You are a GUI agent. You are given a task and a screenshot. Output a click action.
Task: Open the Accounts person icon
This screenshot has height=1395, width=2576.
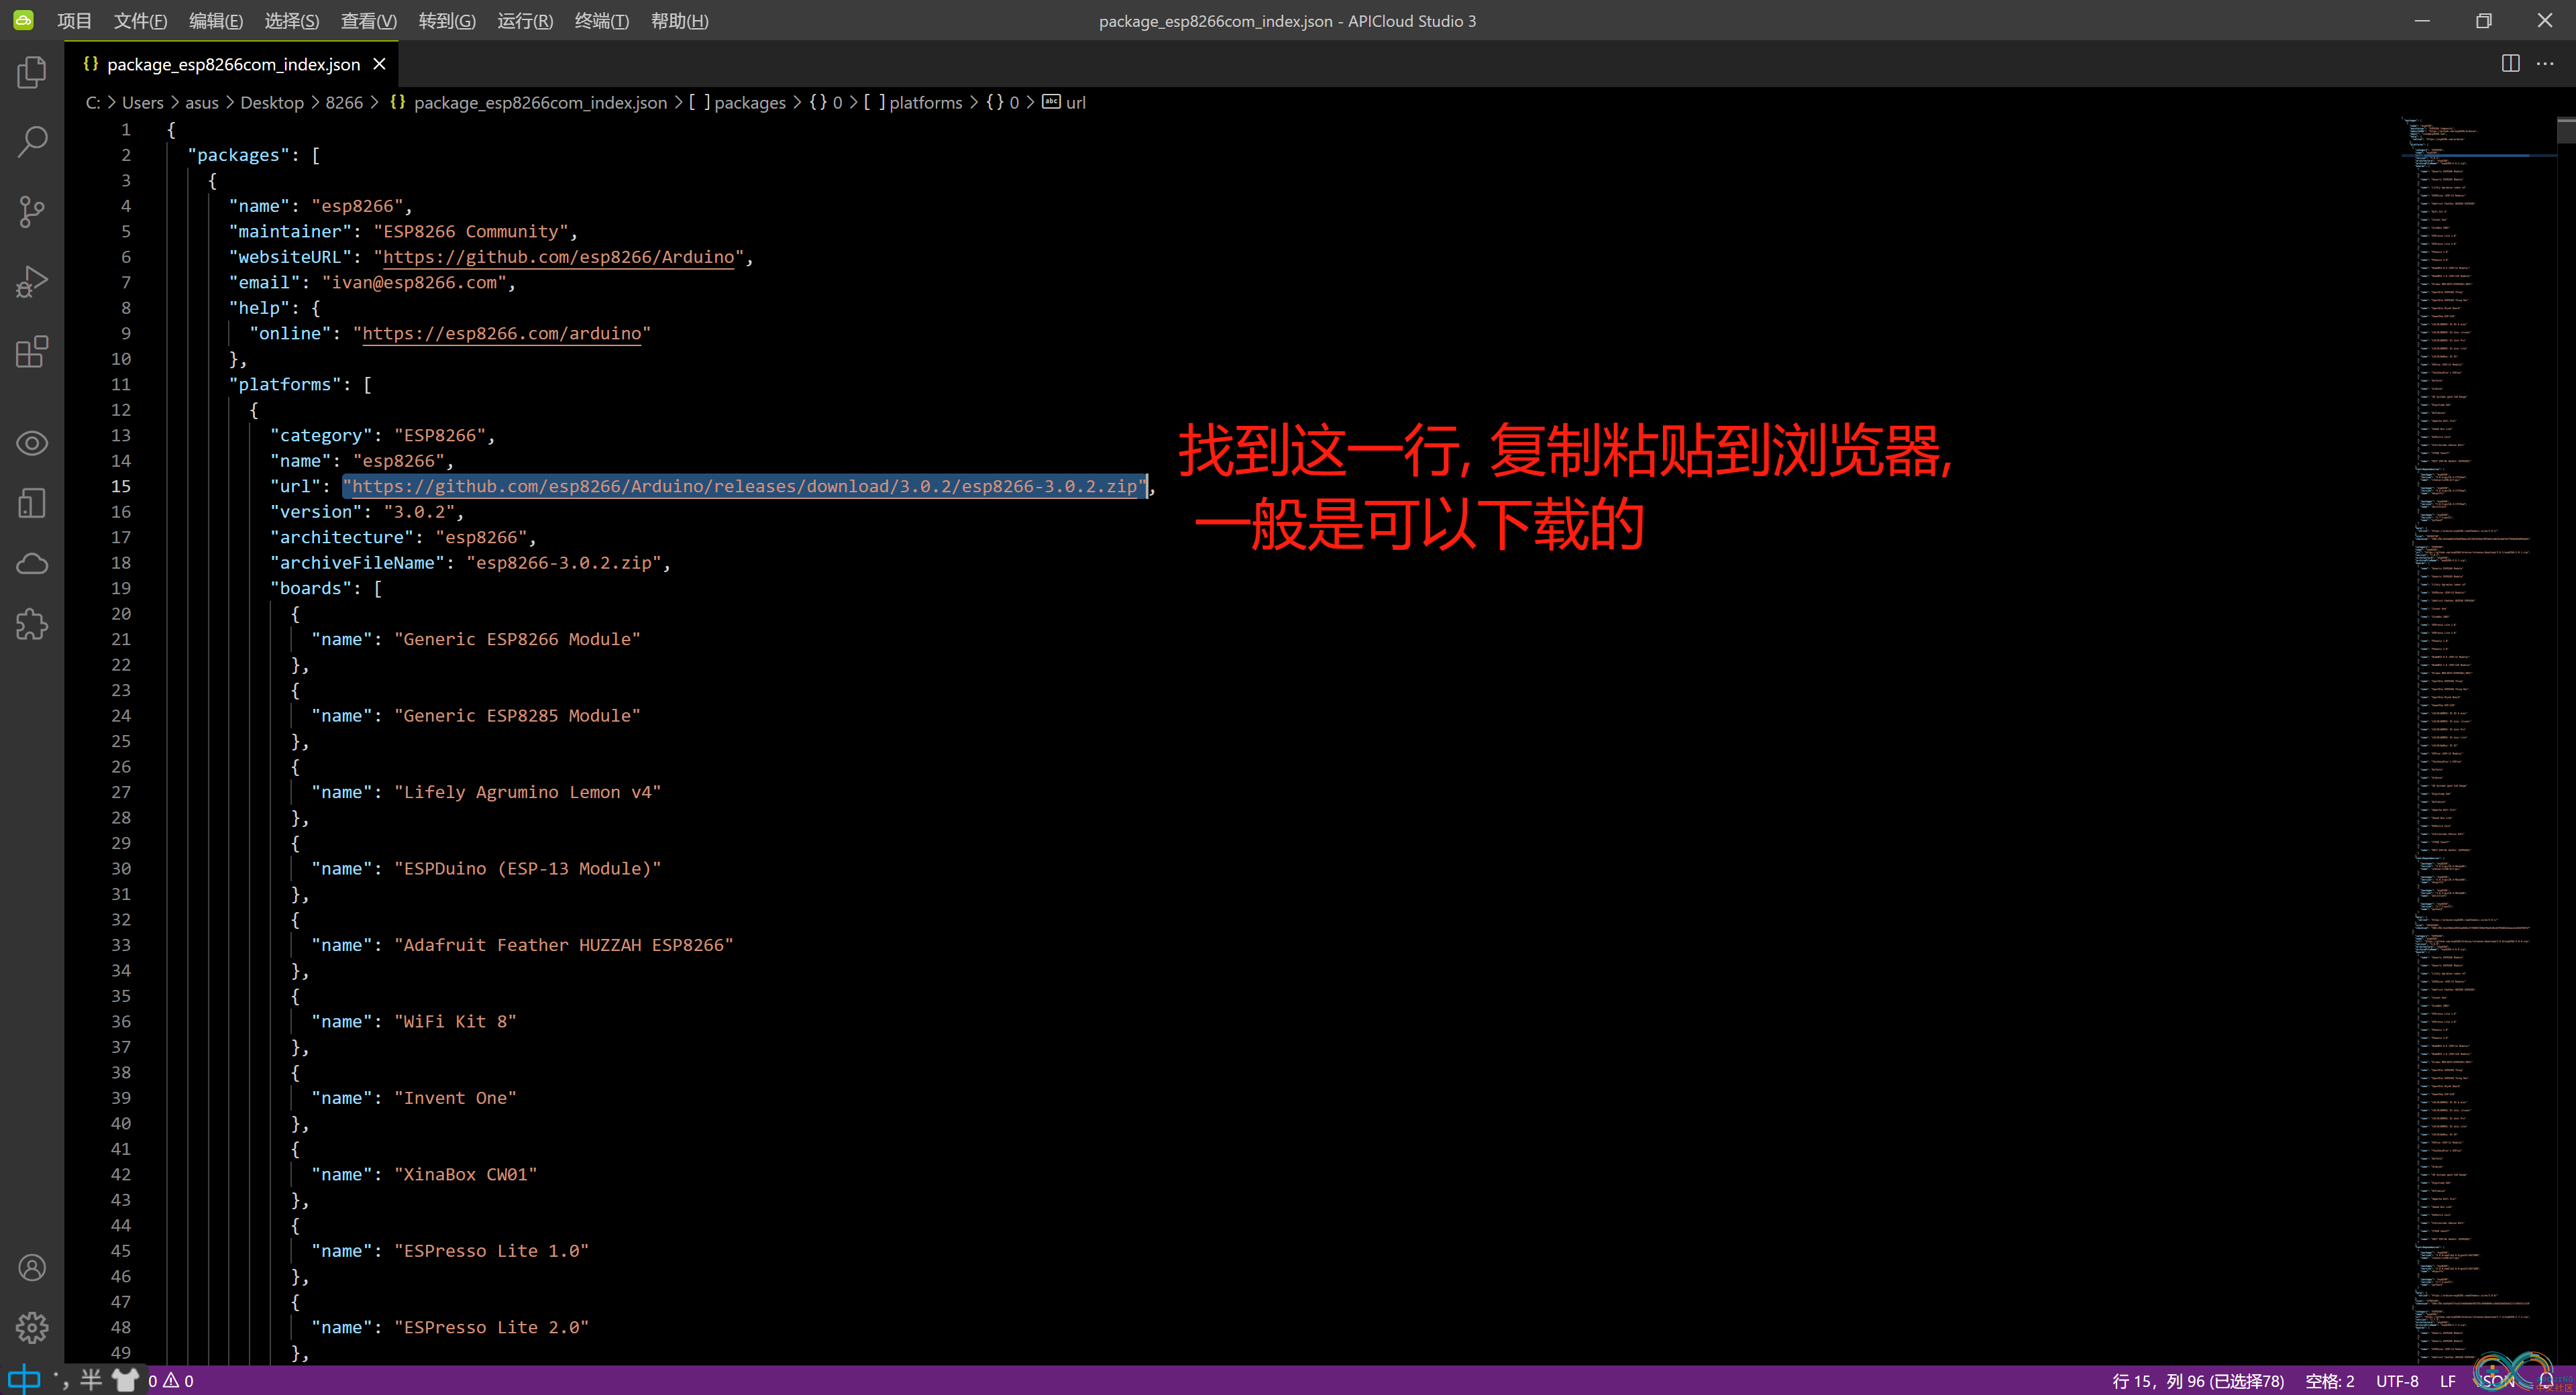click(32, 1267)
